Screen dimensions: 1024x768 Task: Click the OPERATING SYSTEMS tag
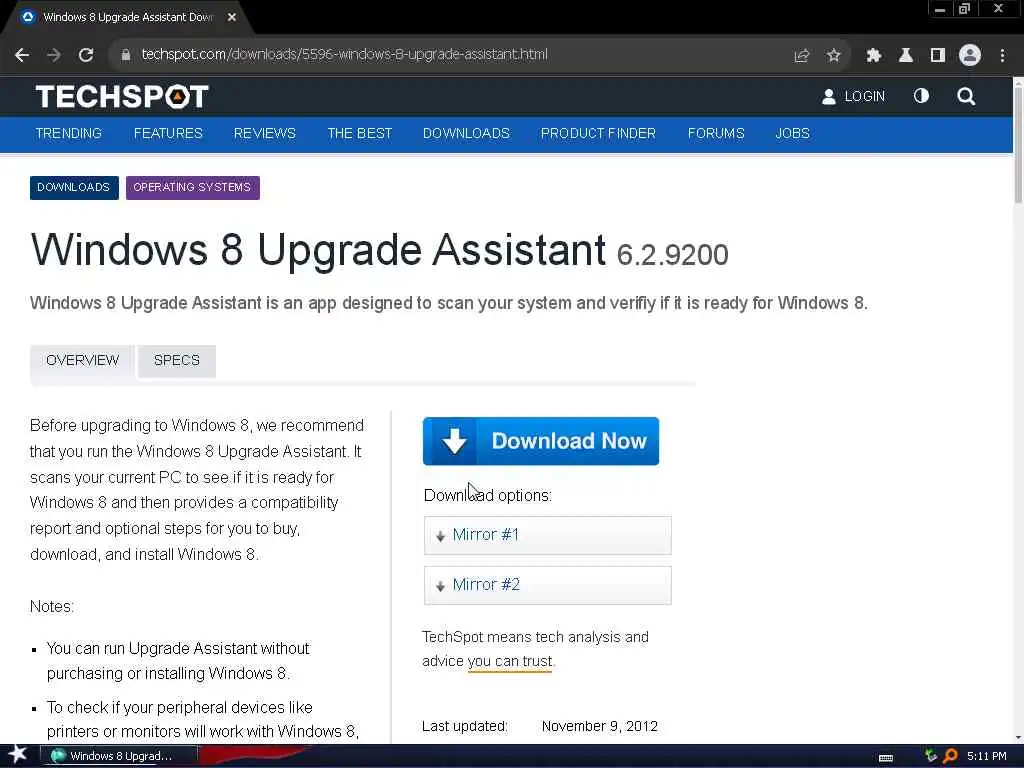(193, 187)
